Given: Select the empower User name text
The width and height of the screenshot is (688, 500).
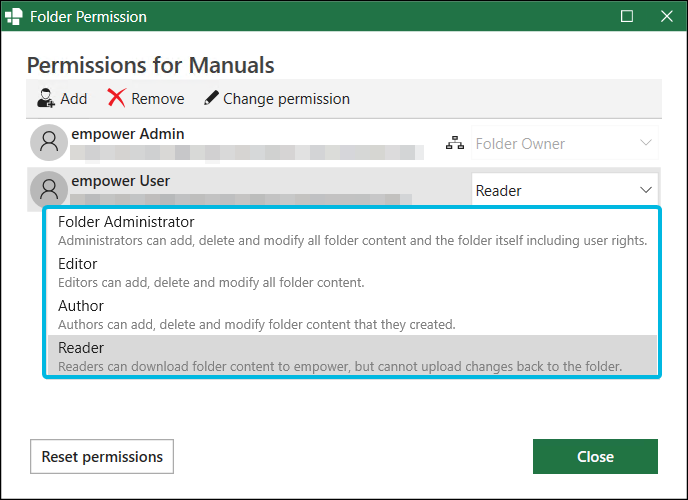Looking at the screenshot, I should tap(120, 181).
